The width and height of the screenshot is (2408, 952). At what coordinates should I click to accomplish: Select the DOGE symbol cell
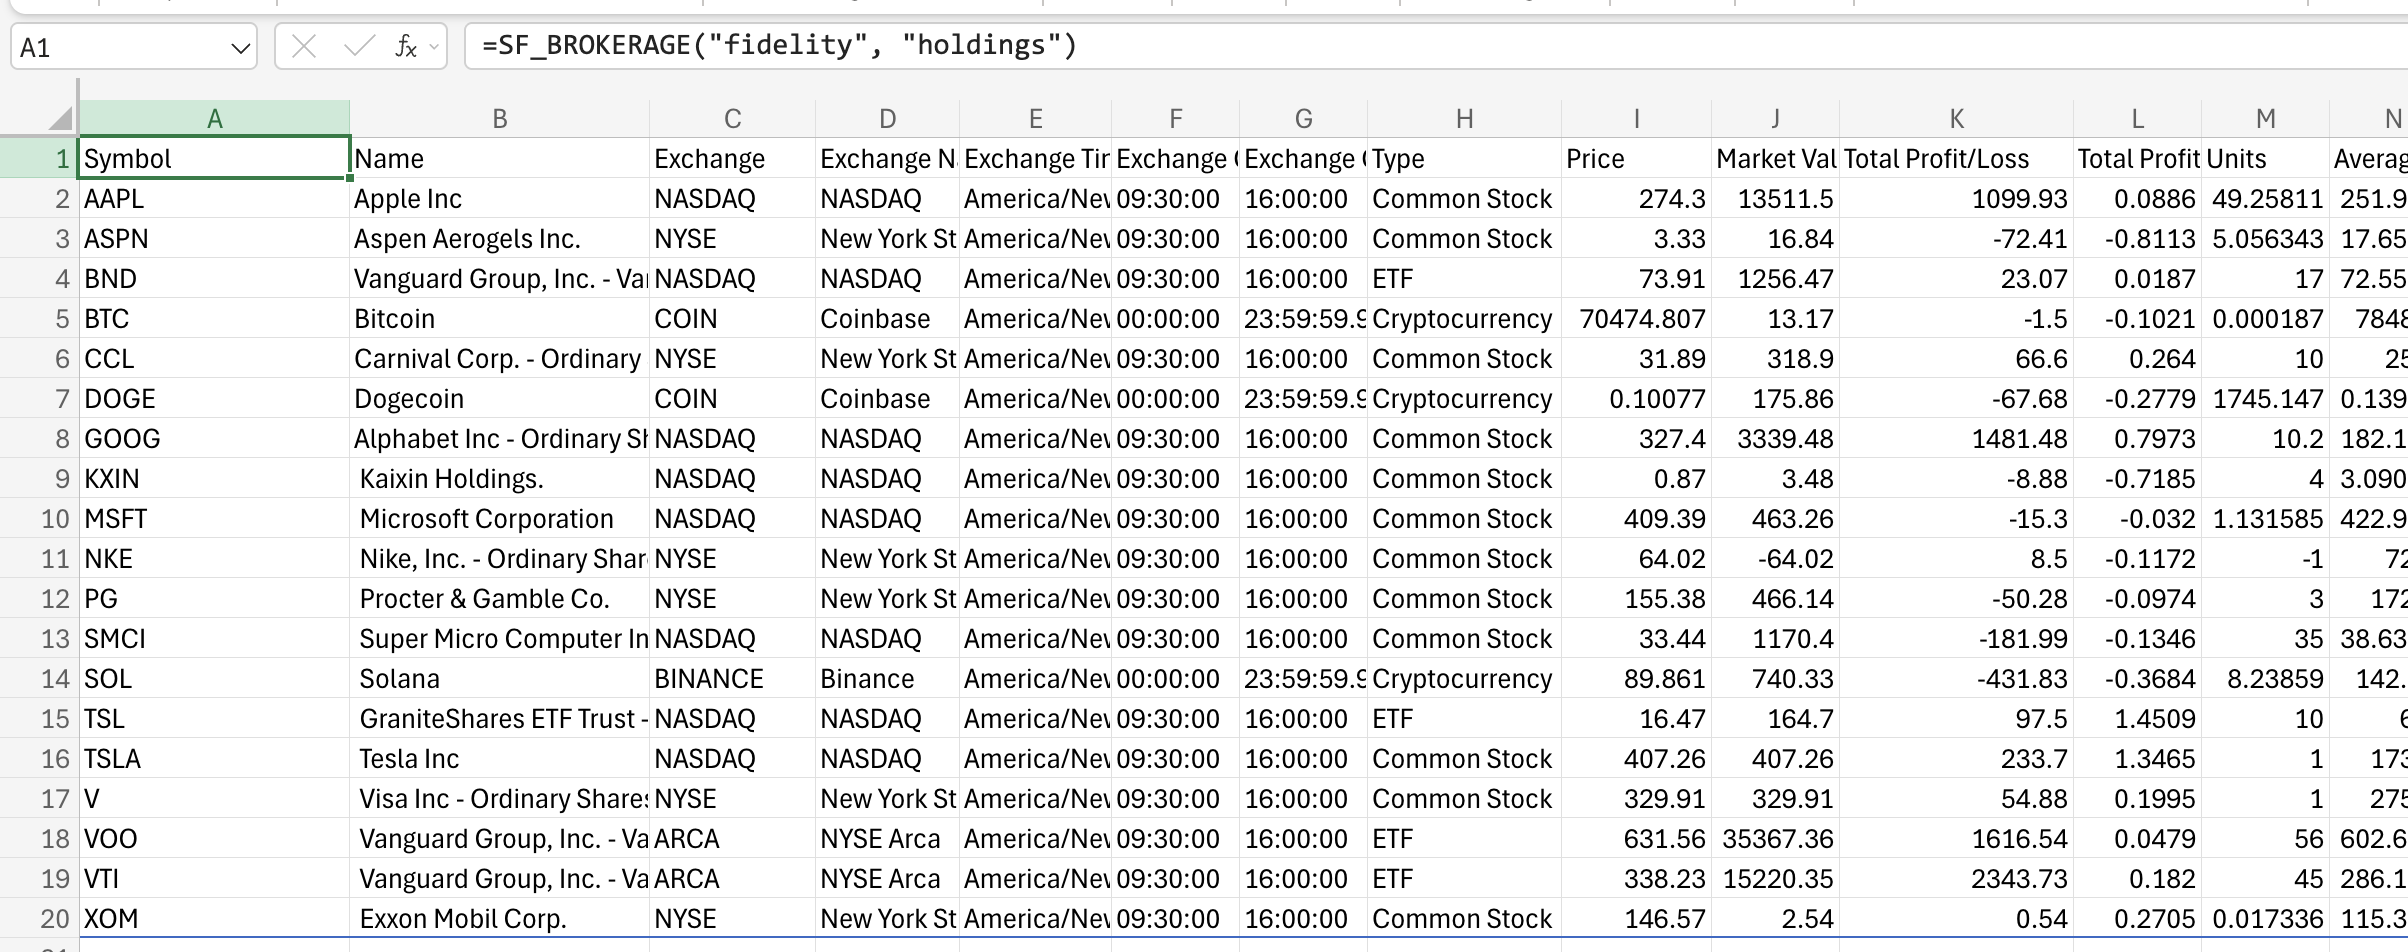coord(215,398)
